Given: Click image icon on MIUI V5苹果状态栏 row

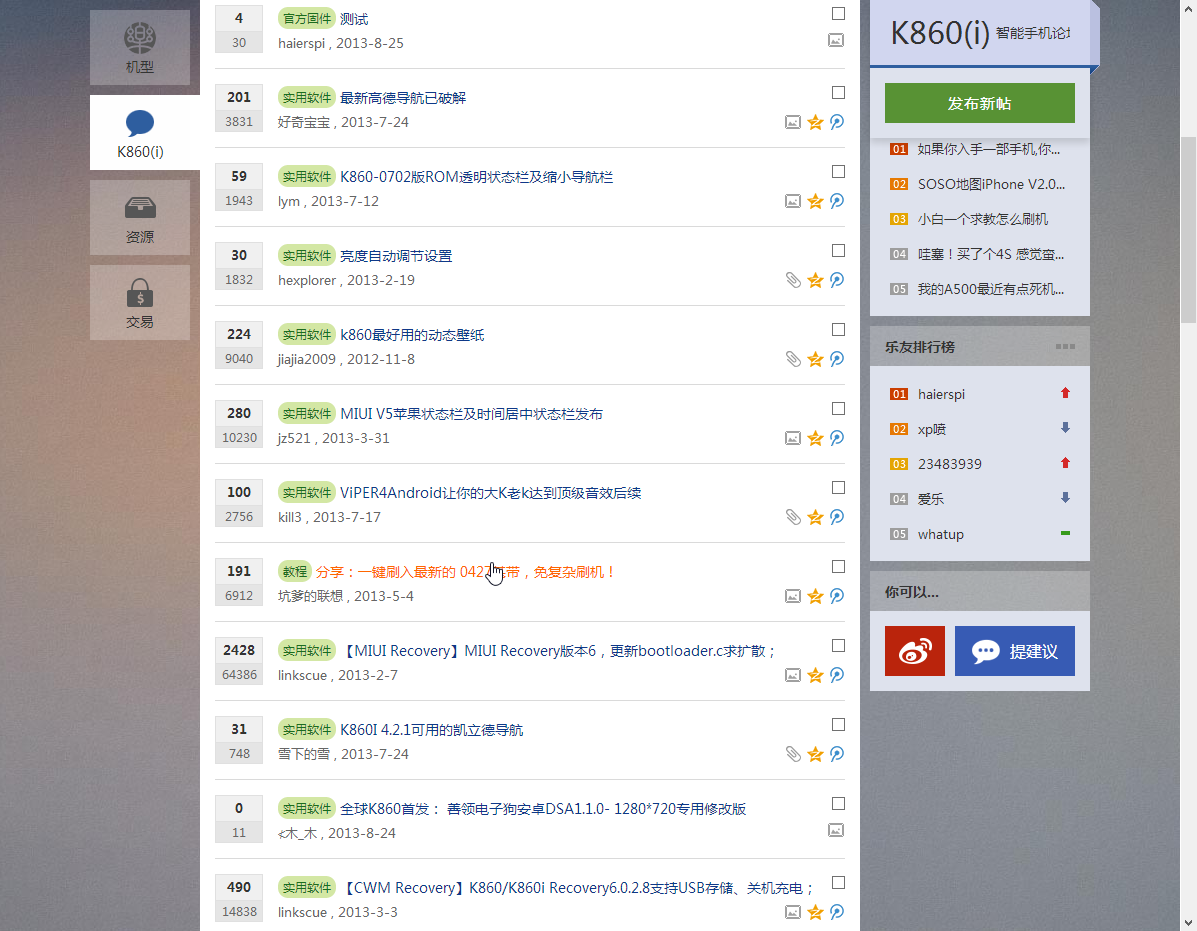Looking at the screenshot, I should 793,438.
